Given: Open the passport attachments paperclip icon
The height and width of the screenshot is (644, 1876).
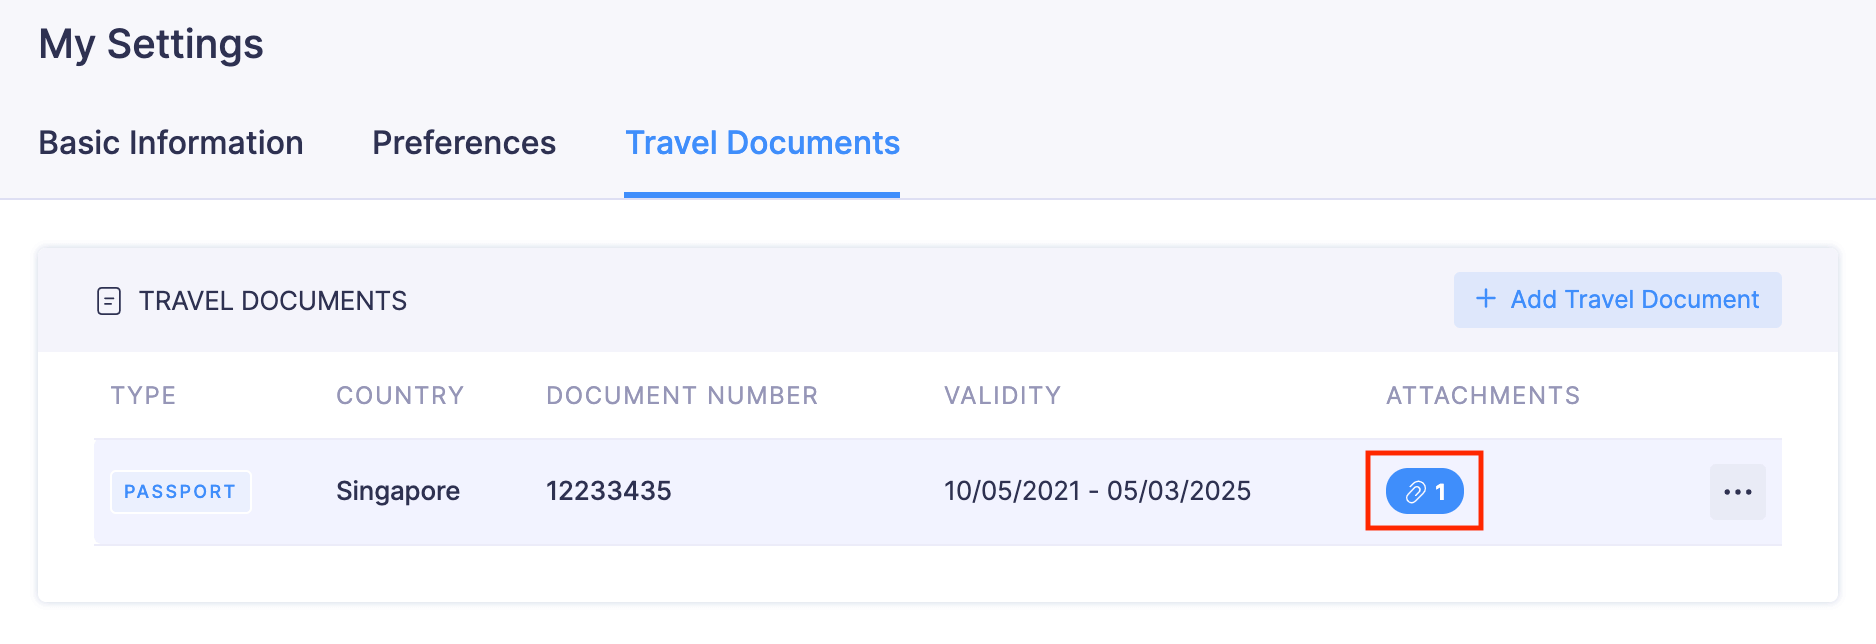Looking at the screenshot, I should 1415,492.
